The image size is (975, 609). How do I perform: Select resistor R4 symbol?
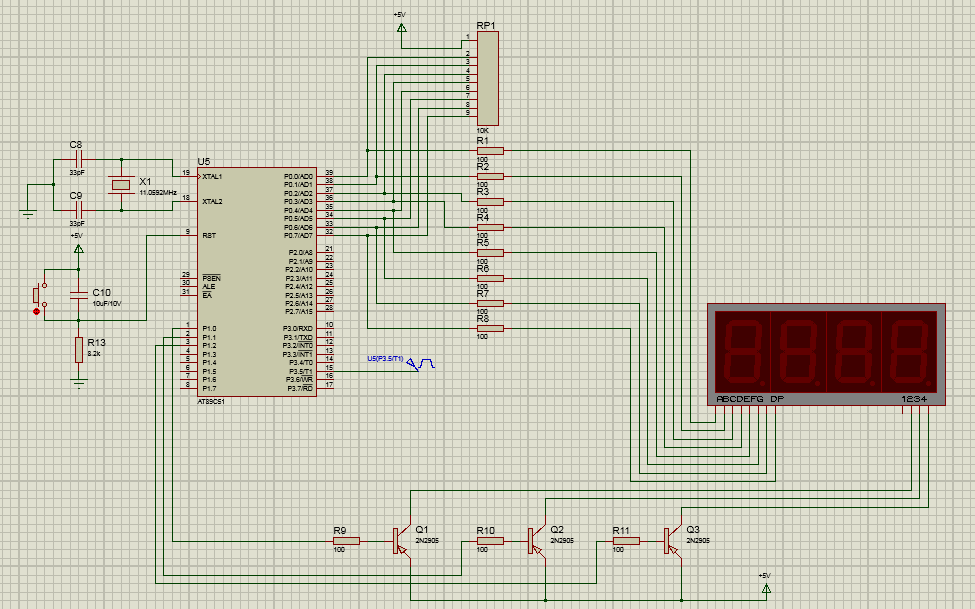click(490, 228)
